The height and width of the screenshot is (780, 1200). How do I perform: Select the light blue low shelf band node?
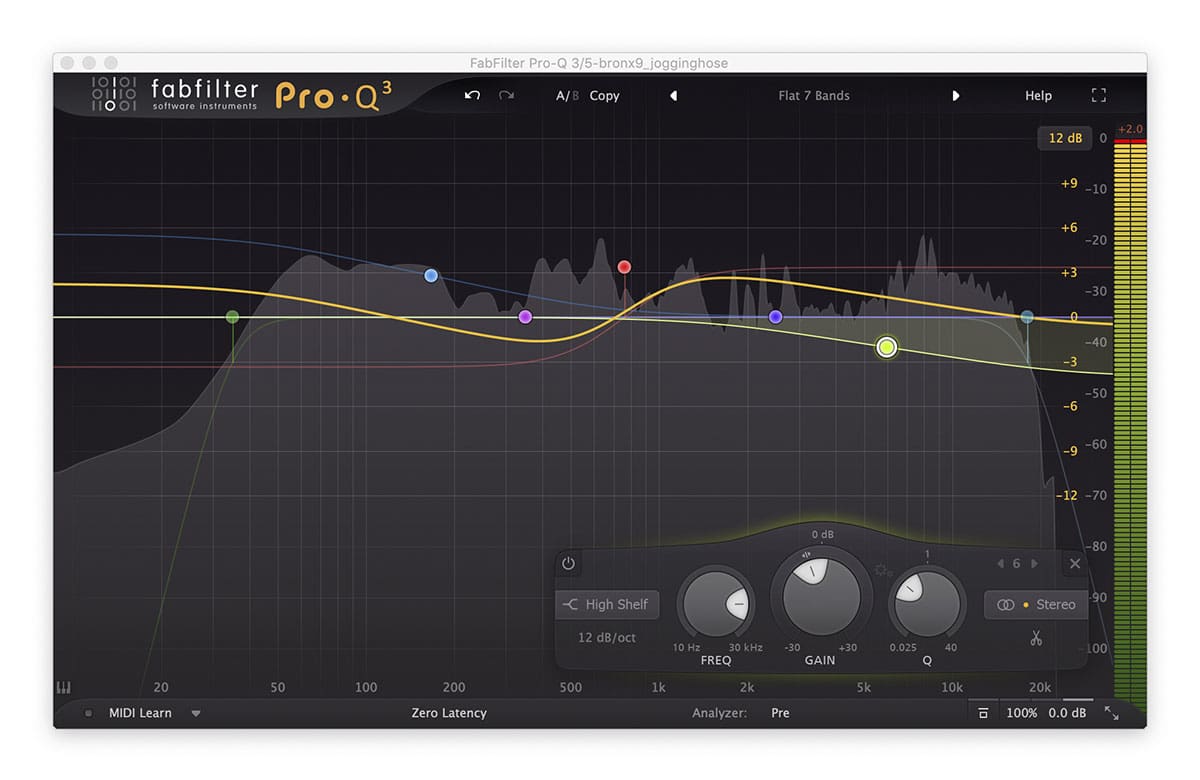(431, 275)
